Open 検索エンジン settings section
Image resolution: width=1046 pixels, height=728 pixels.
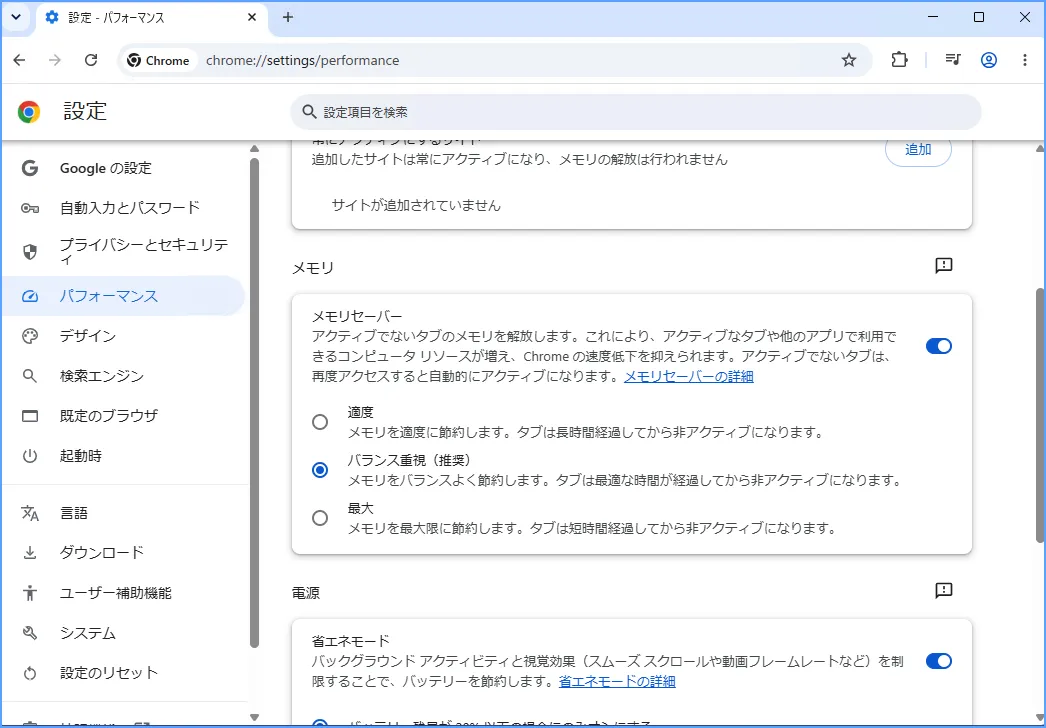pos(123,376)
